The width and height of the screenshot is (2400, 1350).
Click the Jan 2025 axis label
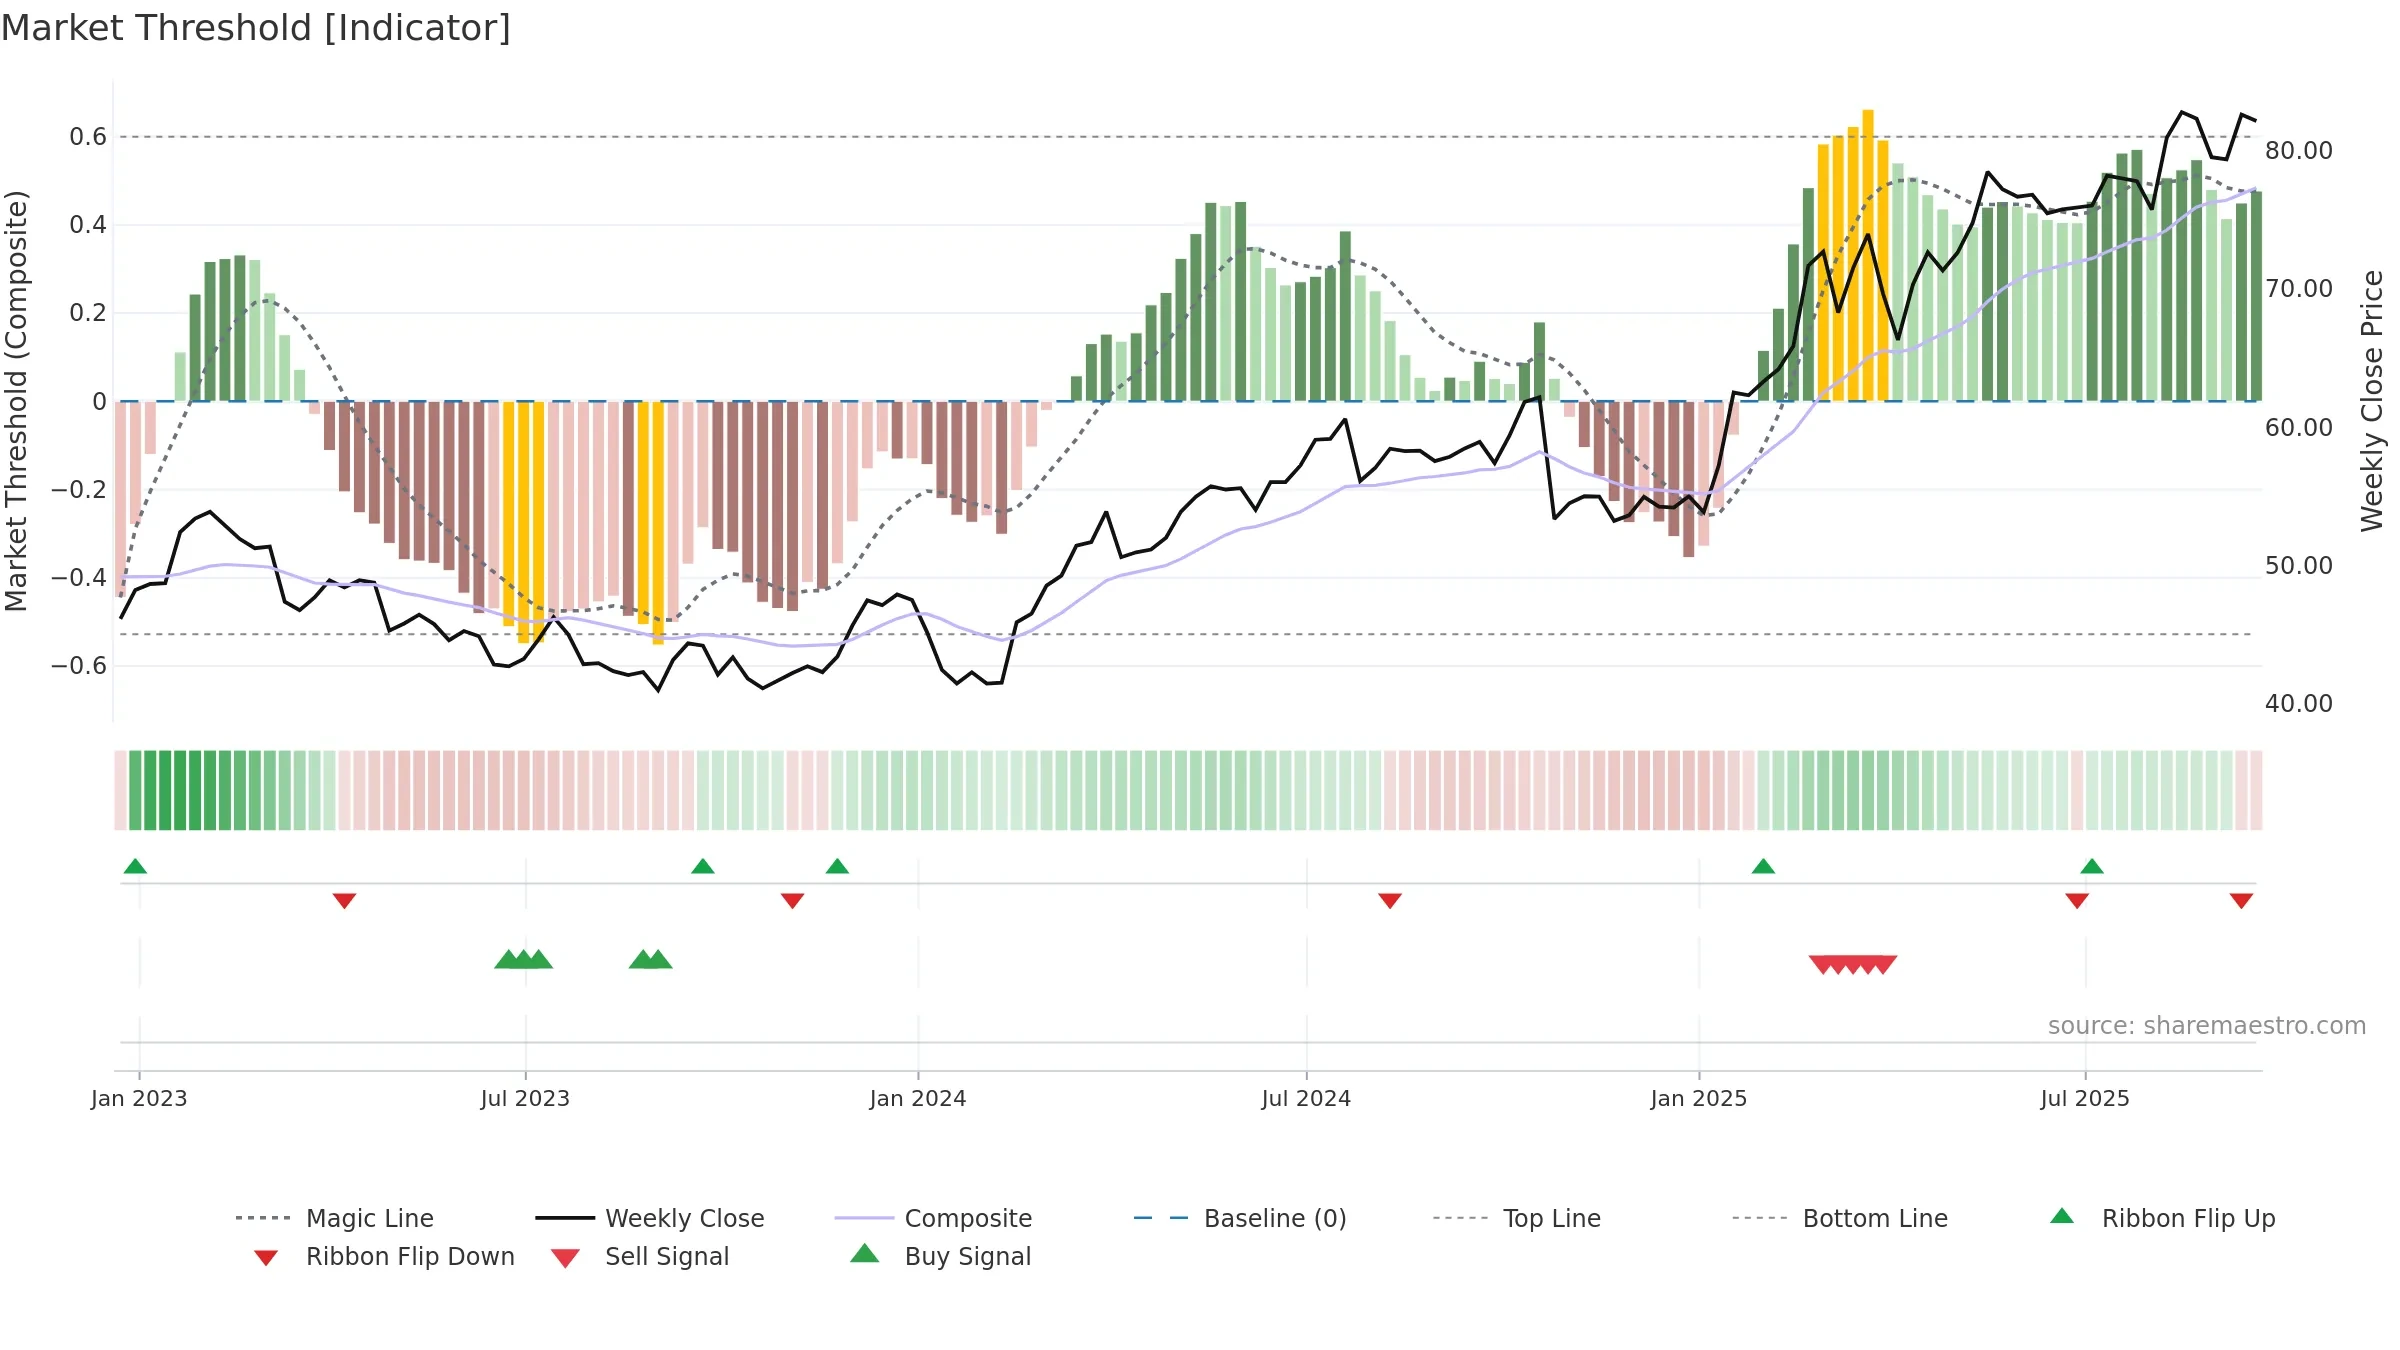click(x=1699, y=1098)
